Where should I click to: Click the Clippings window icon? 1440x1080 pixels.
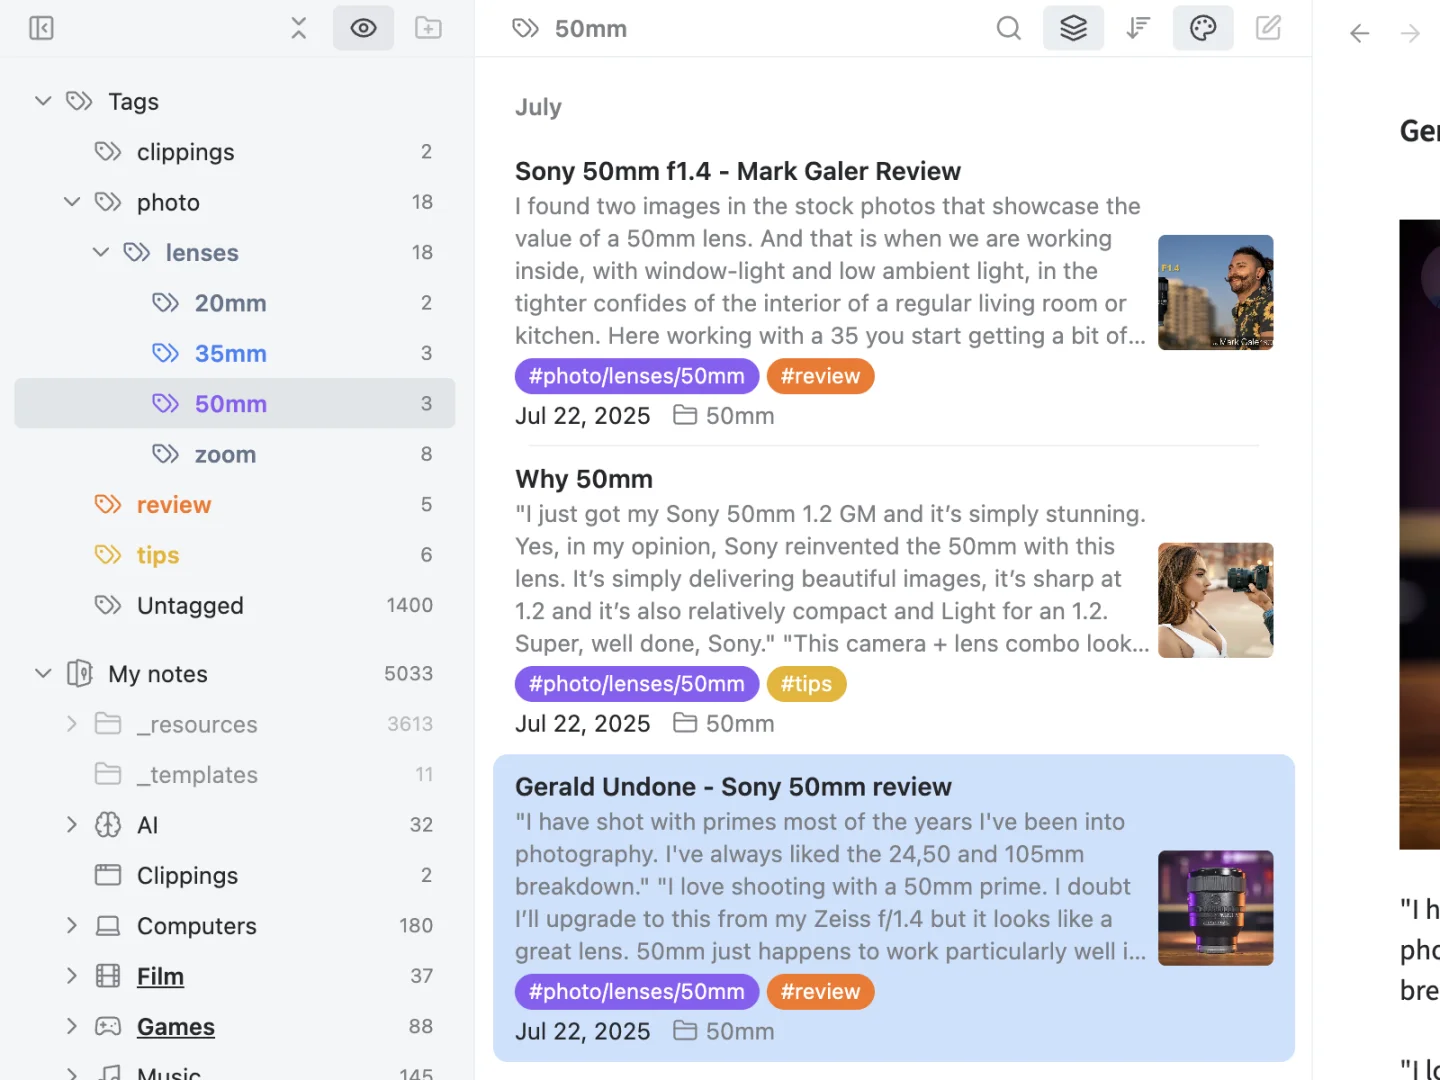108,875
